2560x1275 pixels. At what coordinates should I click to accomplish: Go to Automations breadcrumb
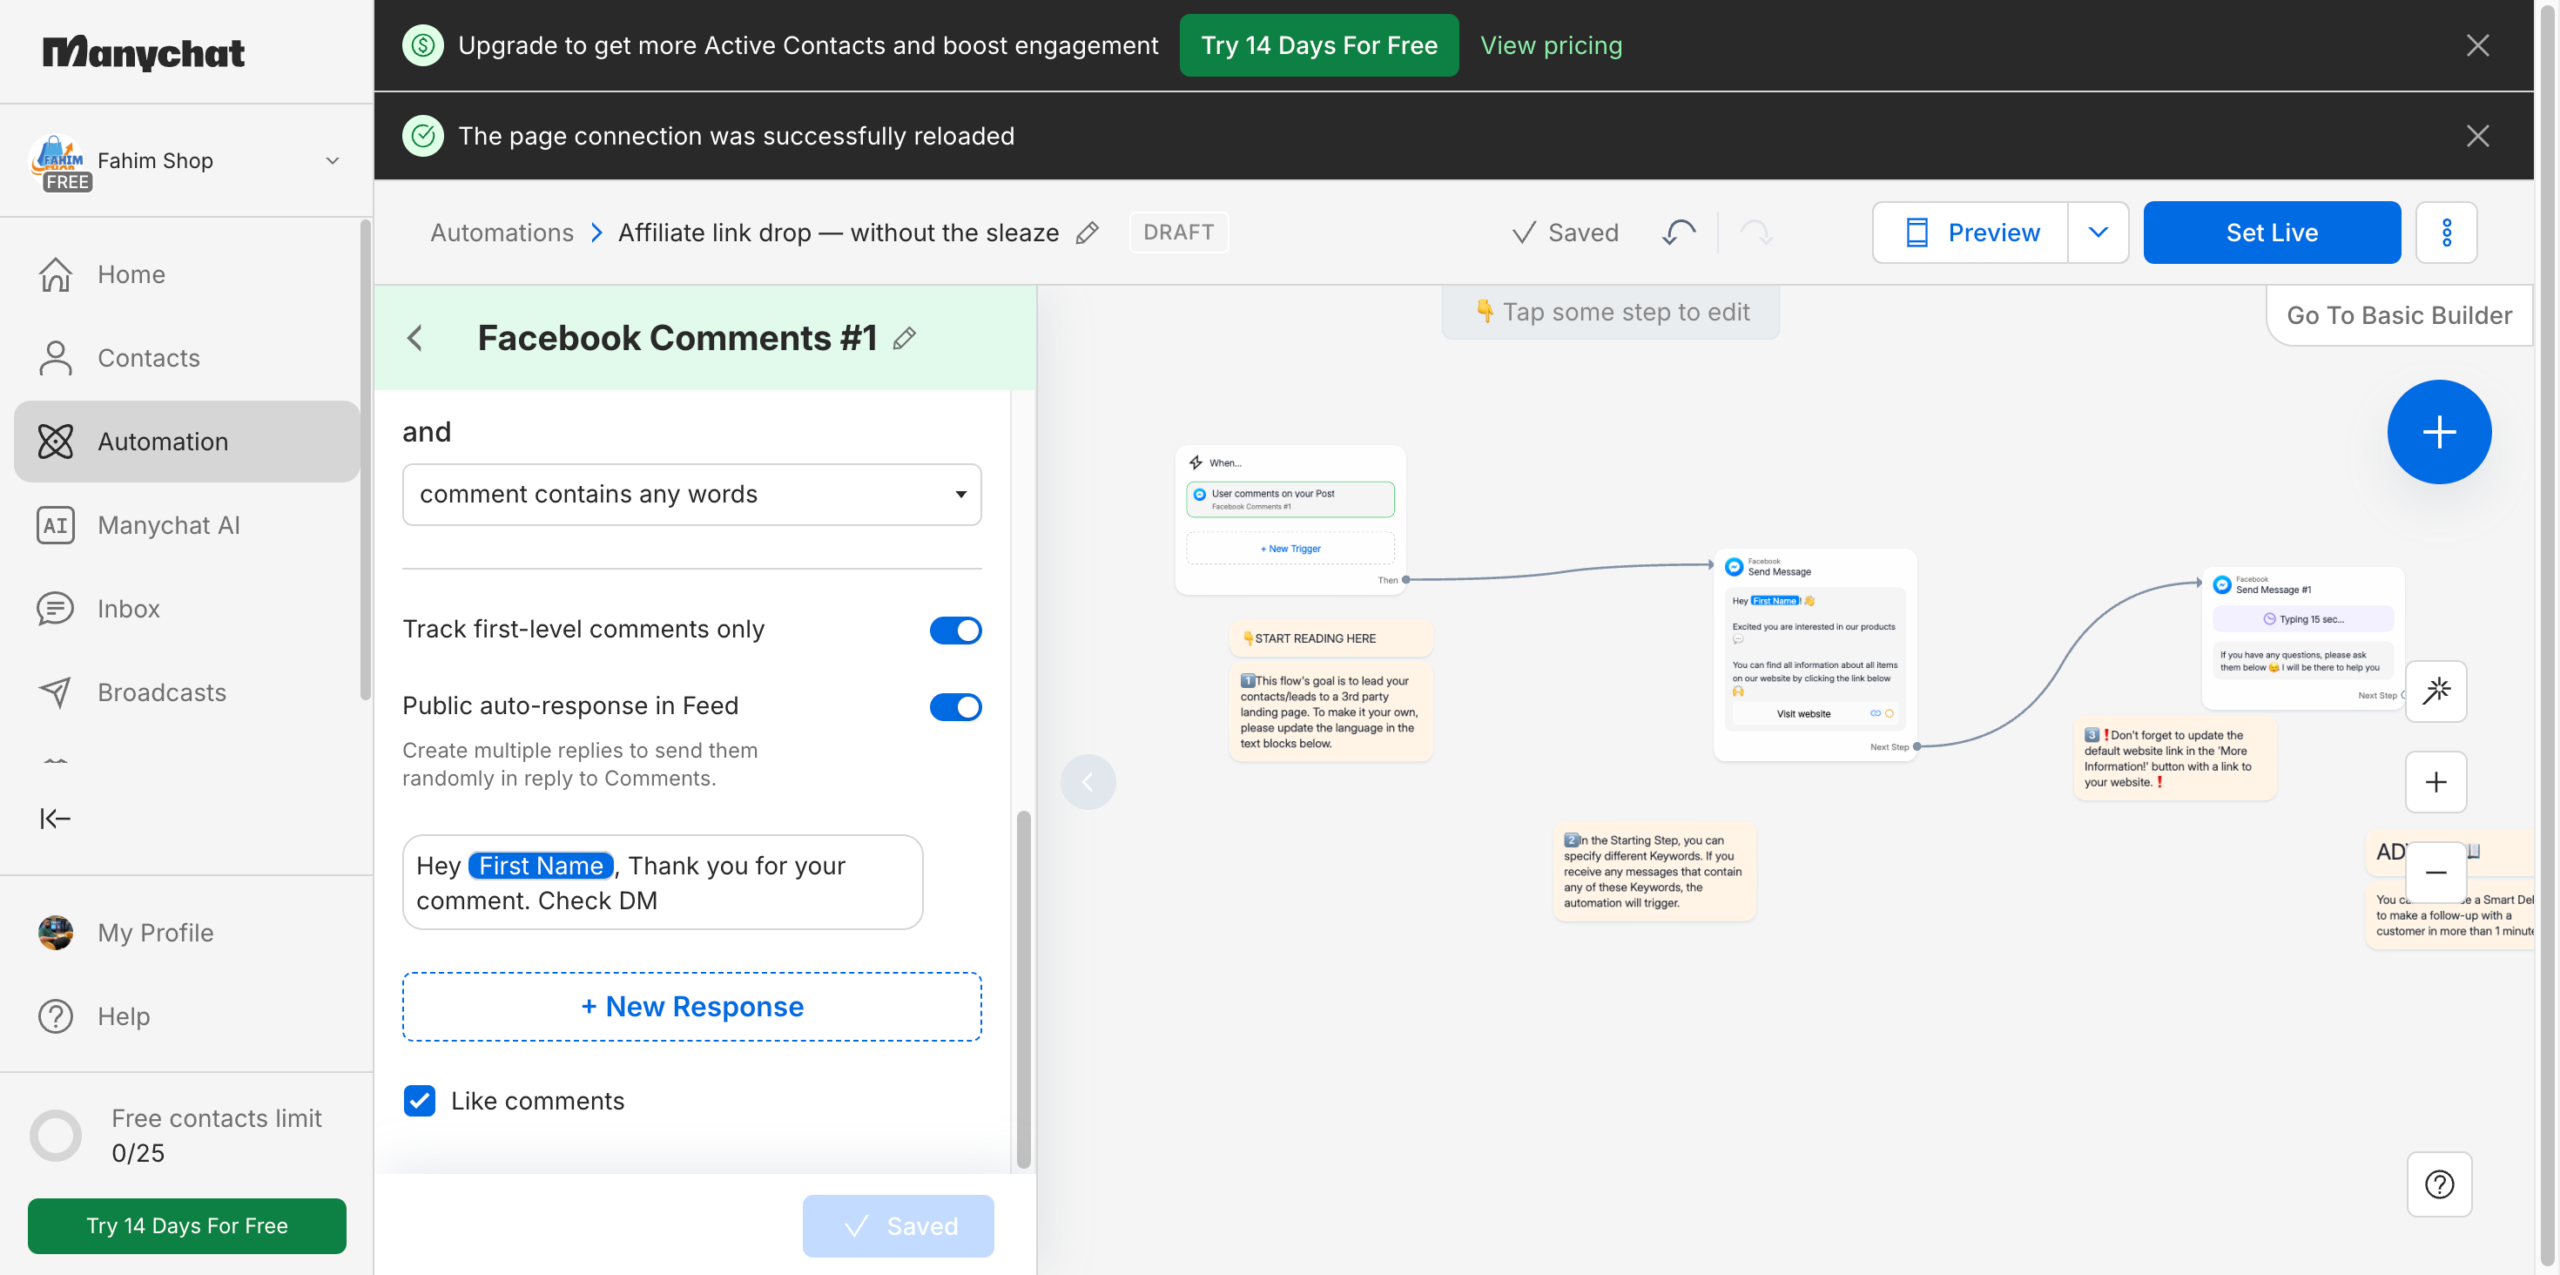tap(502, 233)
